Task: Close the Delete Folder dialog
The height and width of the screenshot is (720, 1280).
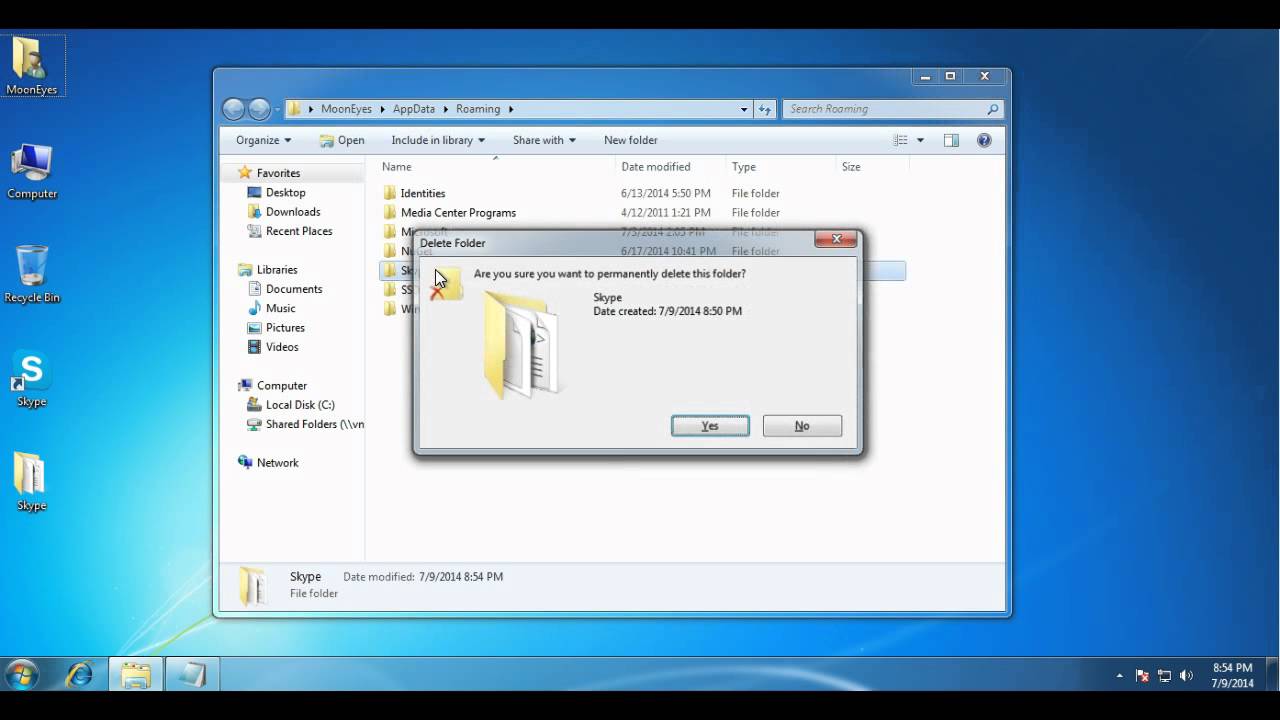Action: click(836, 239)
